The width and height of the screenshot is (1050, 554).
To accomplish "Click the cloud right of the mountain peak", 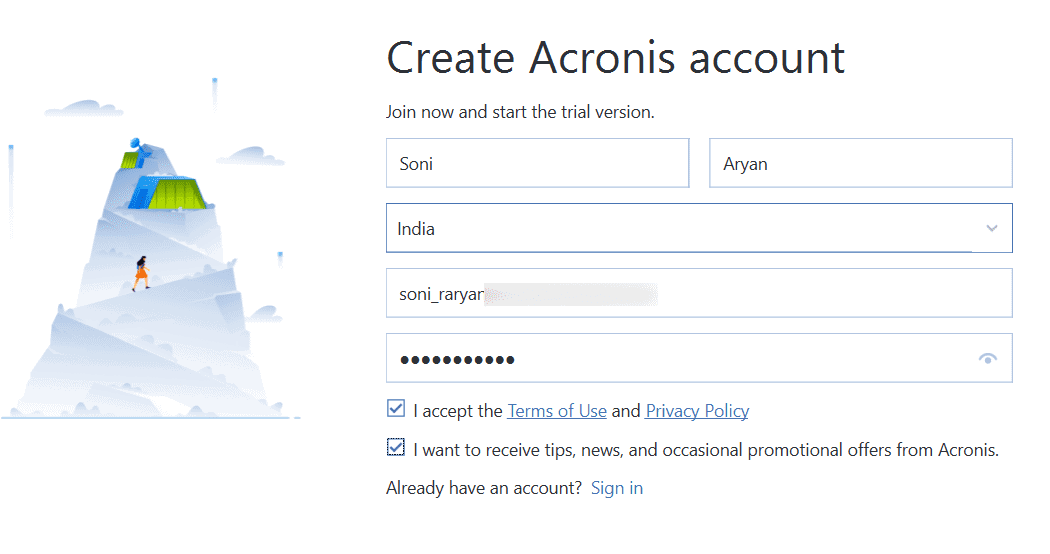I will tap(251, 156).
